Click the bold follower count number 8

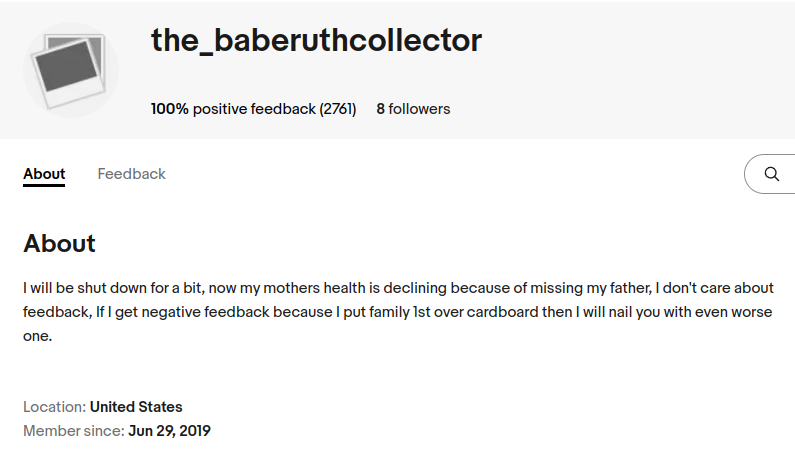click(x=381, y=109)
